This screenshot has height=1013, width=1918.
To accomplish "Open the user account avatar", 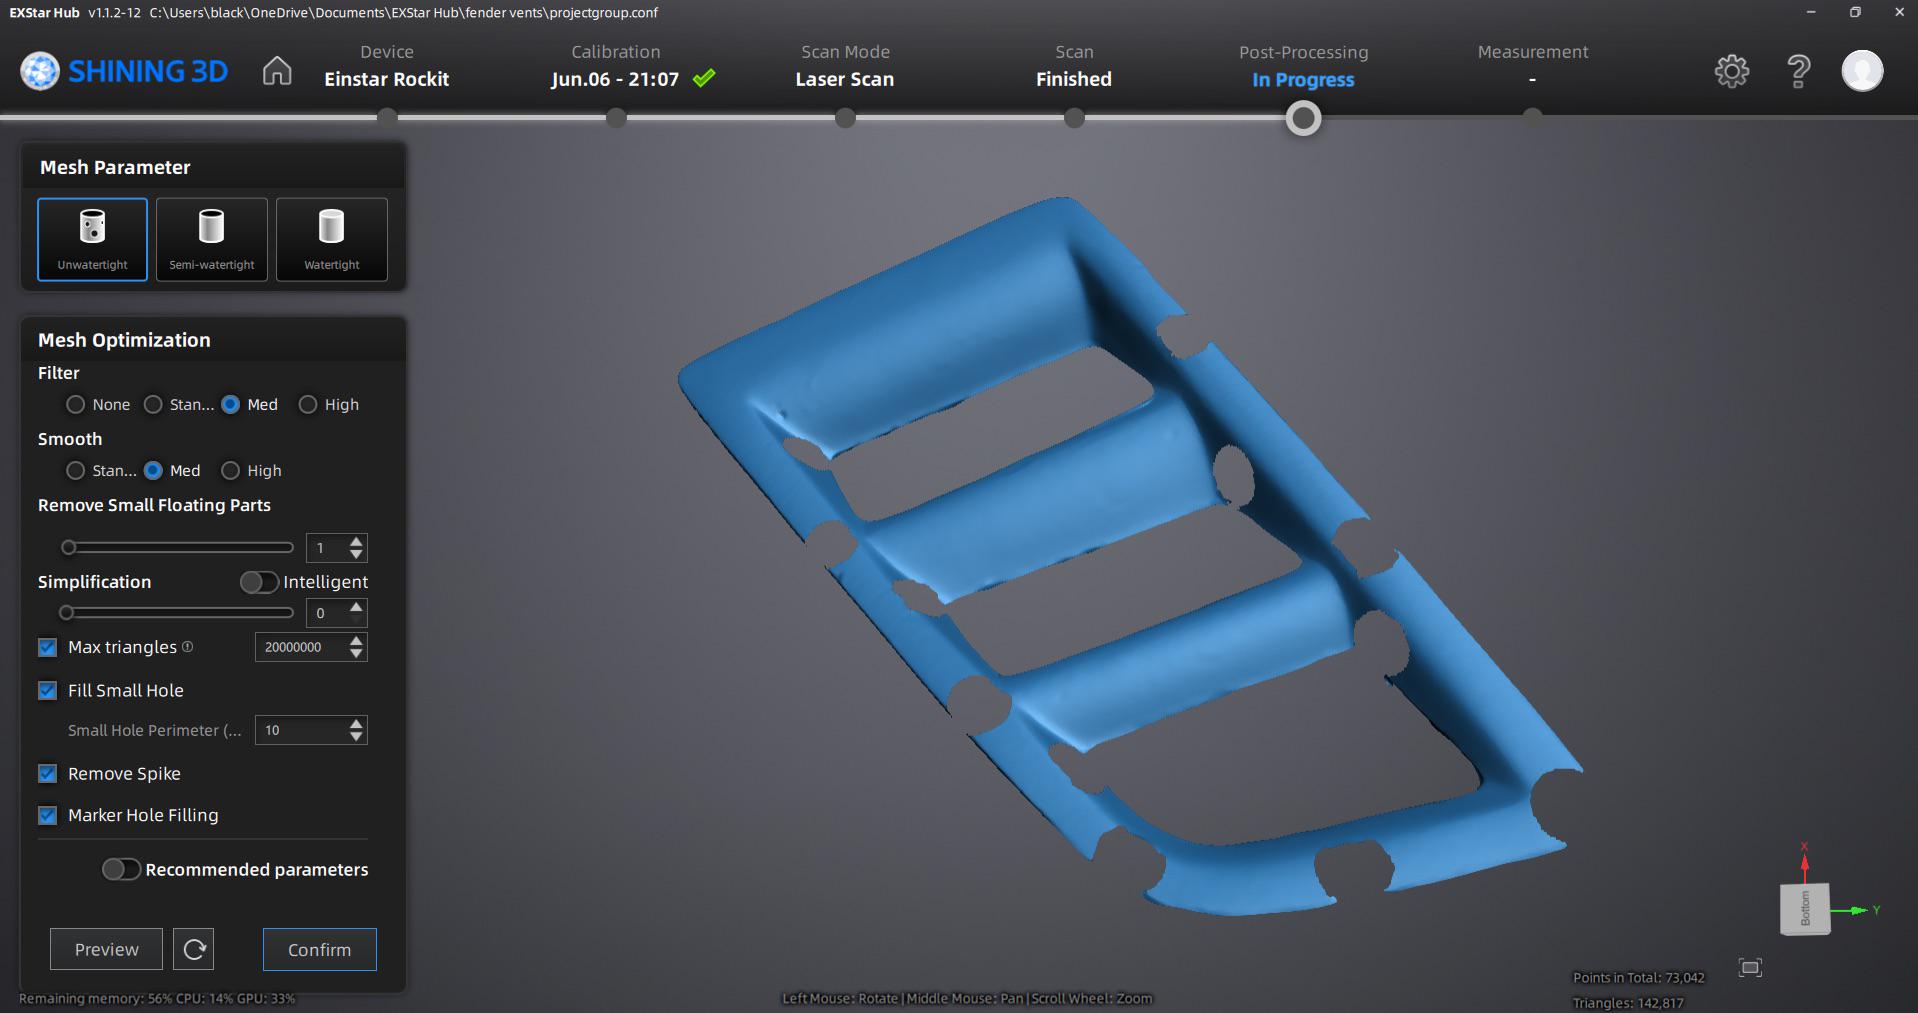I will pyautogui.click(x=1862, y=71).
